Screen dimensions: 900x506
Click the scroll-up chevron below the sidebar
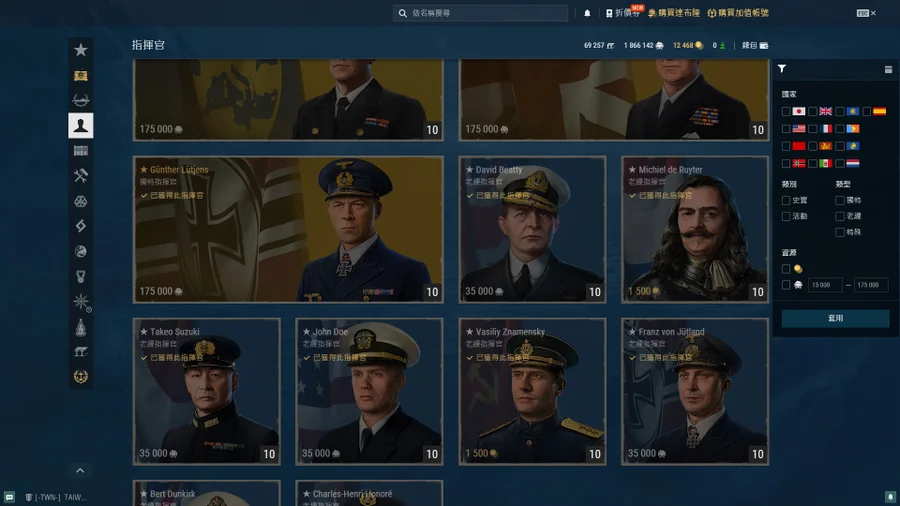(81, 470)
